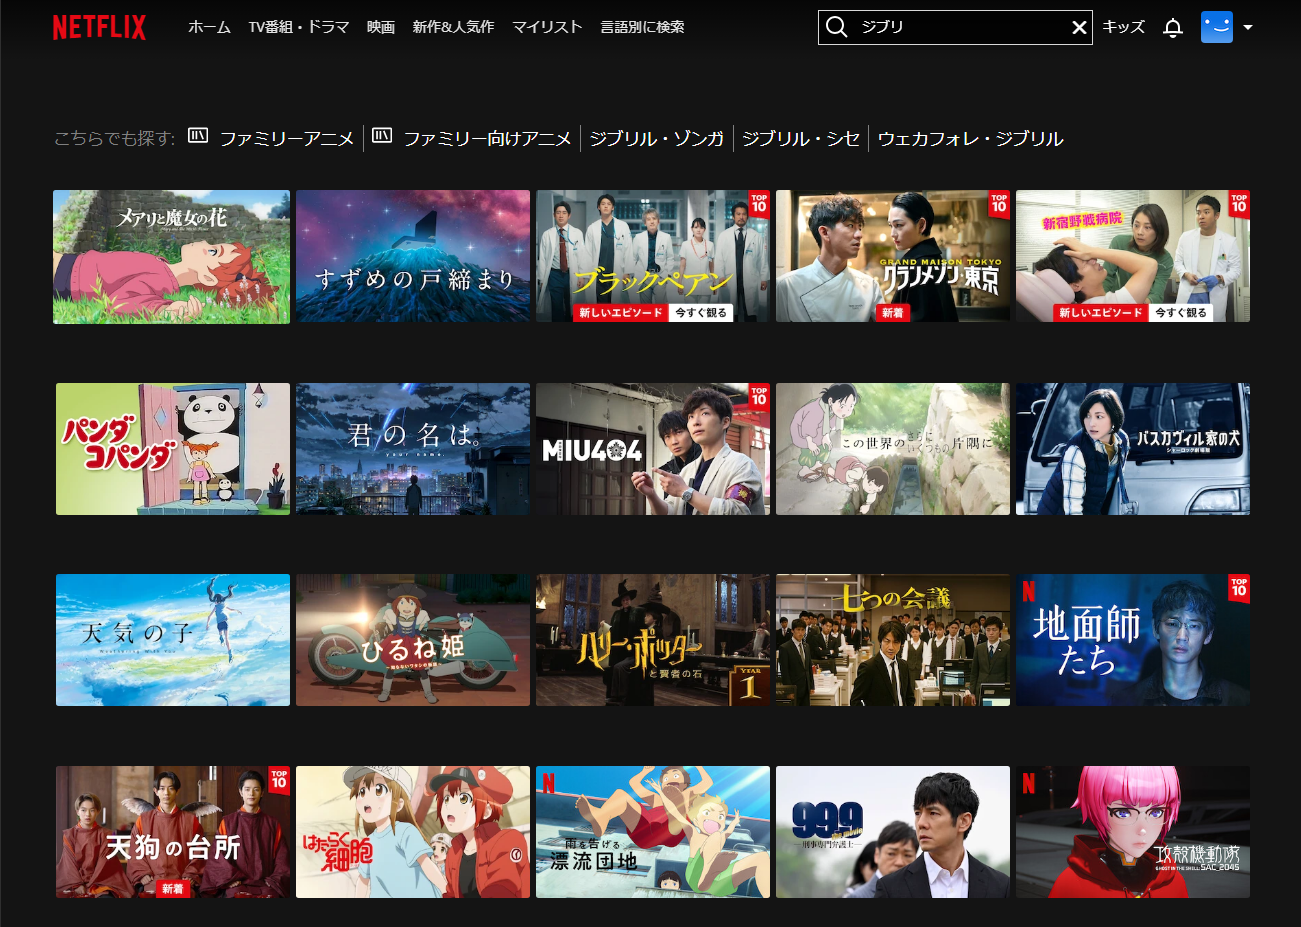Follow the ジブリル・シセ suggestion link
This screenshot has width=1301, height=927.
point(801,138)
